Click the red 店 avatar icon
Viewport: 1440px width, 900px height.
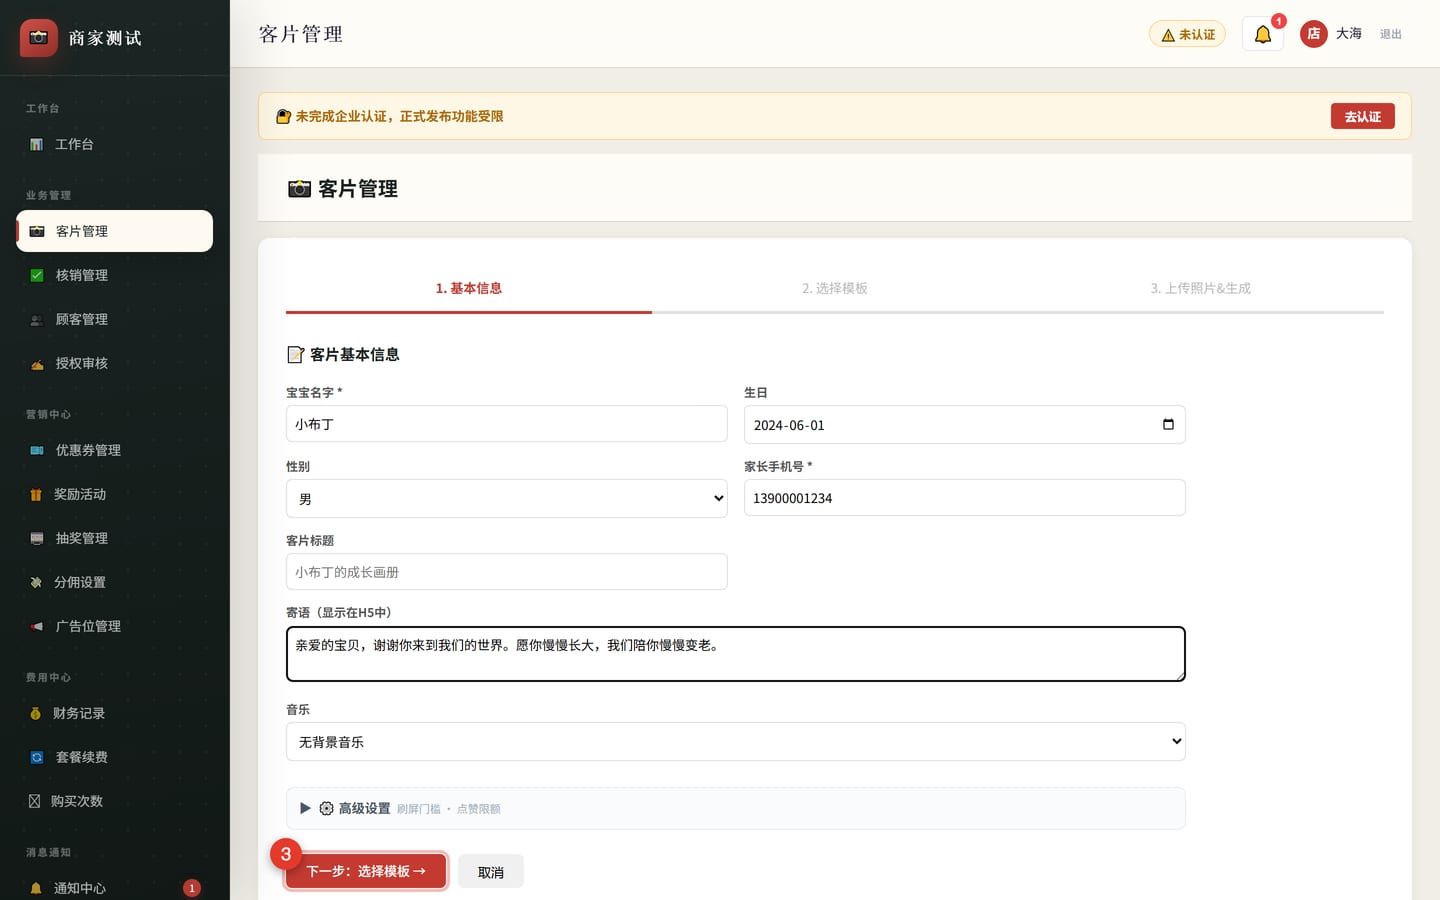point(1313,34)
